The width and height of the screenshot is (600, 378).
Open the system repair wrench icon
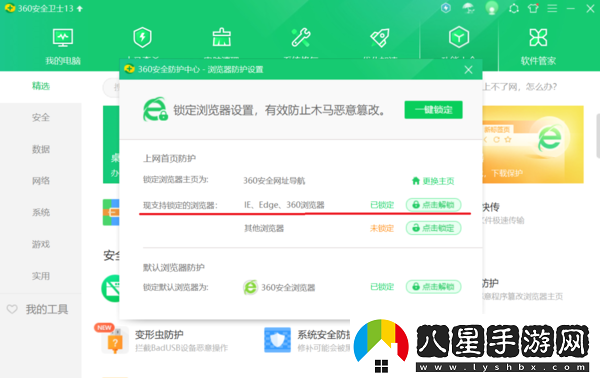click(x=301, y=37)
